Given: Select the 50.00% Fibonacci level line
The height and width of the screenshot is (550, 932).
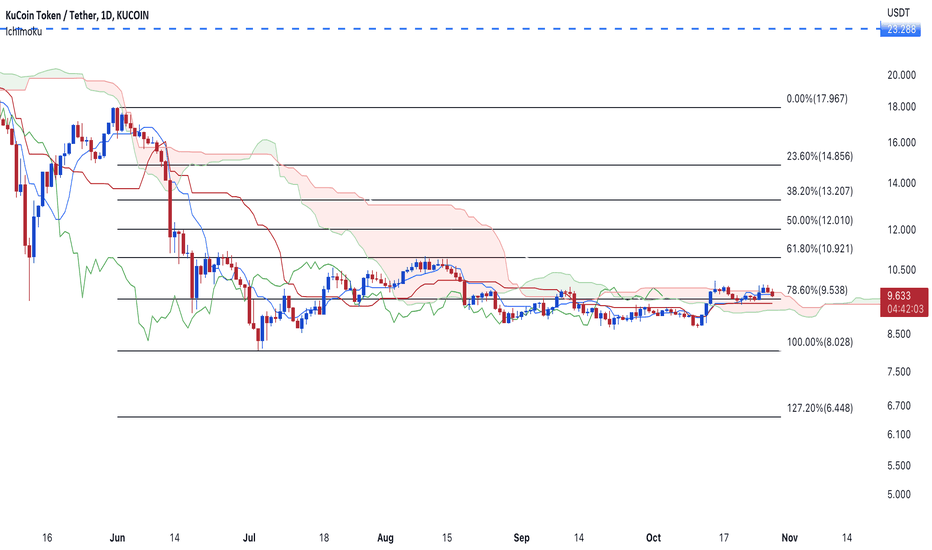Looking at the screenshot, I should point(449,230).
